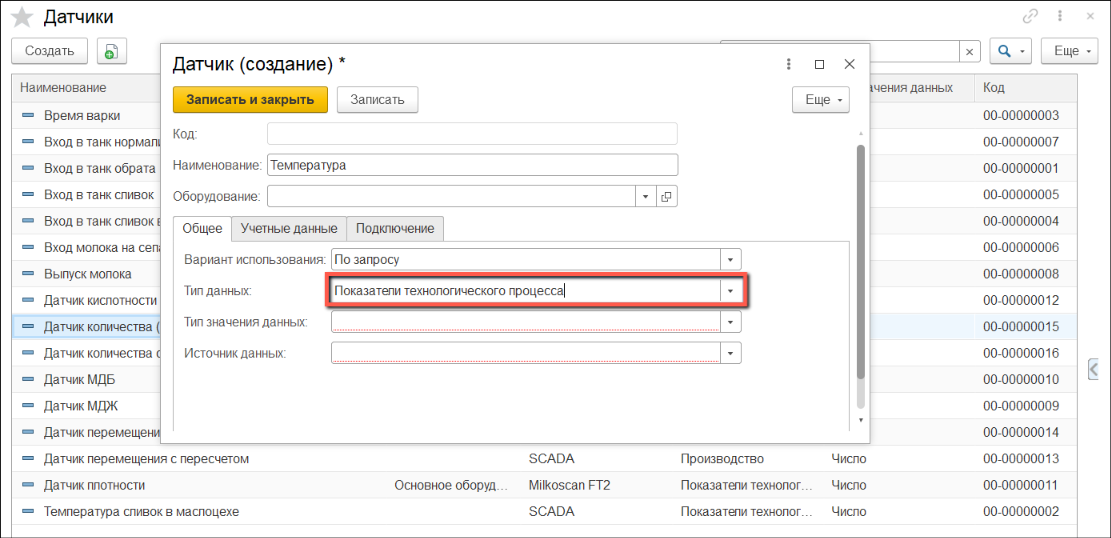This screenshot has width=1111, height=538.
Task: Open the Тип значения данных dropdown
Action: tap(731, 322)
